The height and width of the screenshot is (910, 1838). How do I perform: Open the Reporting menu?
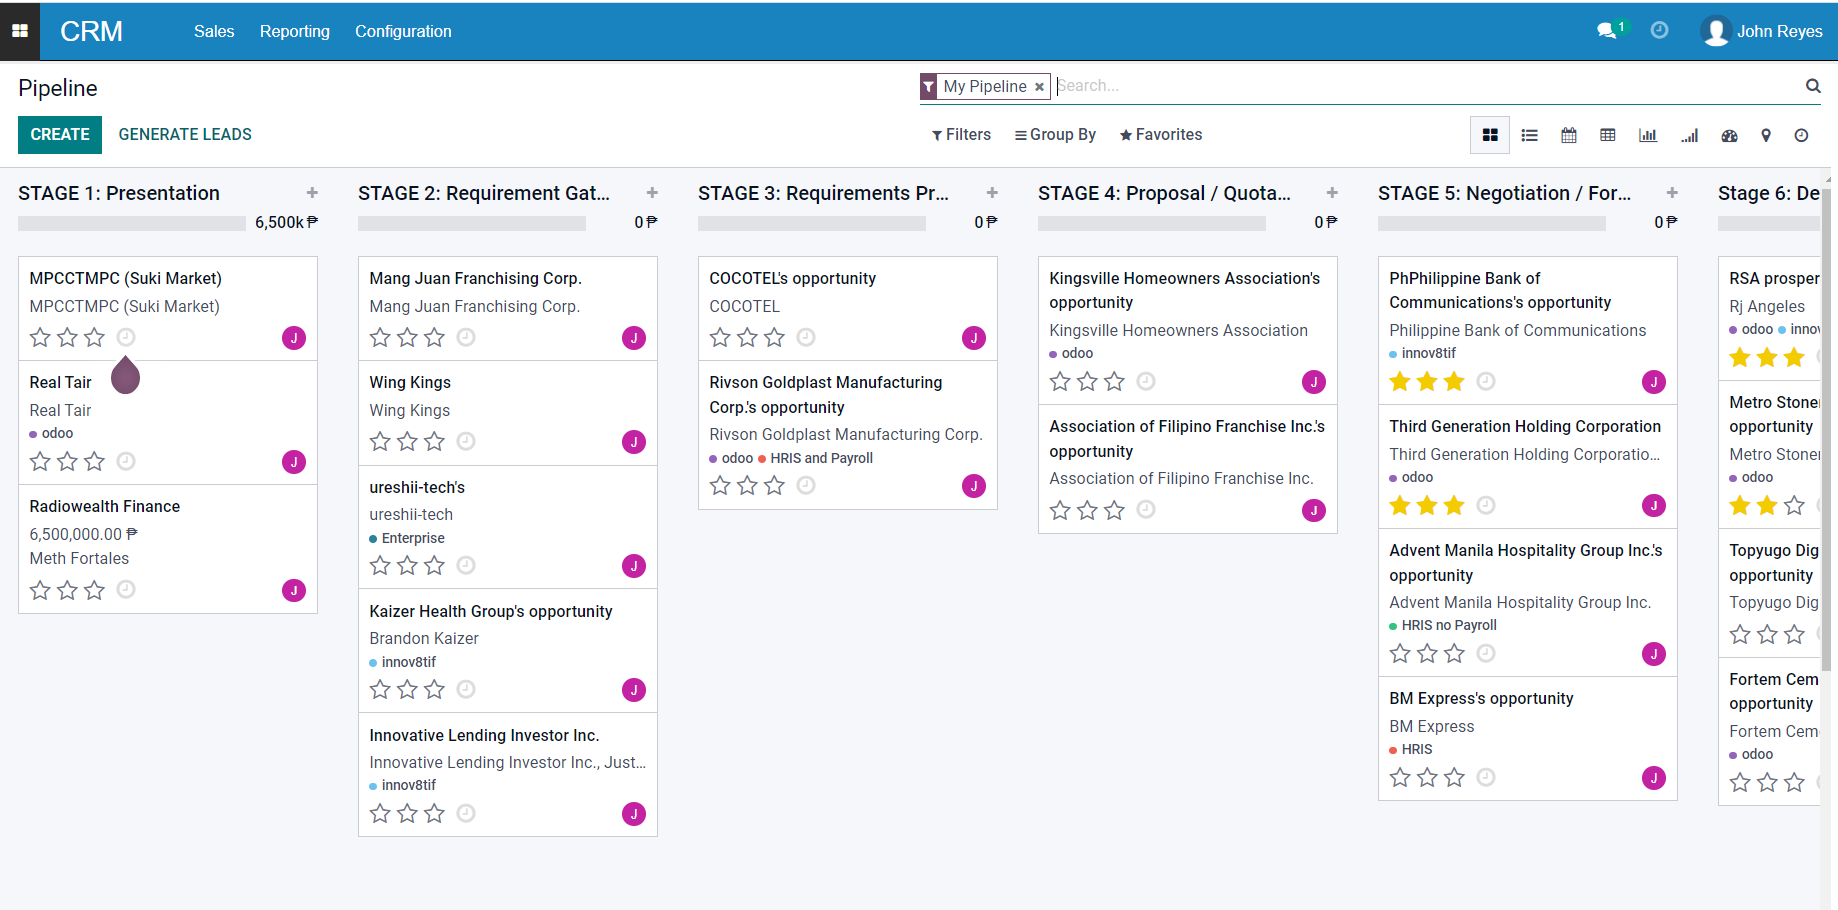coord(294,31)
